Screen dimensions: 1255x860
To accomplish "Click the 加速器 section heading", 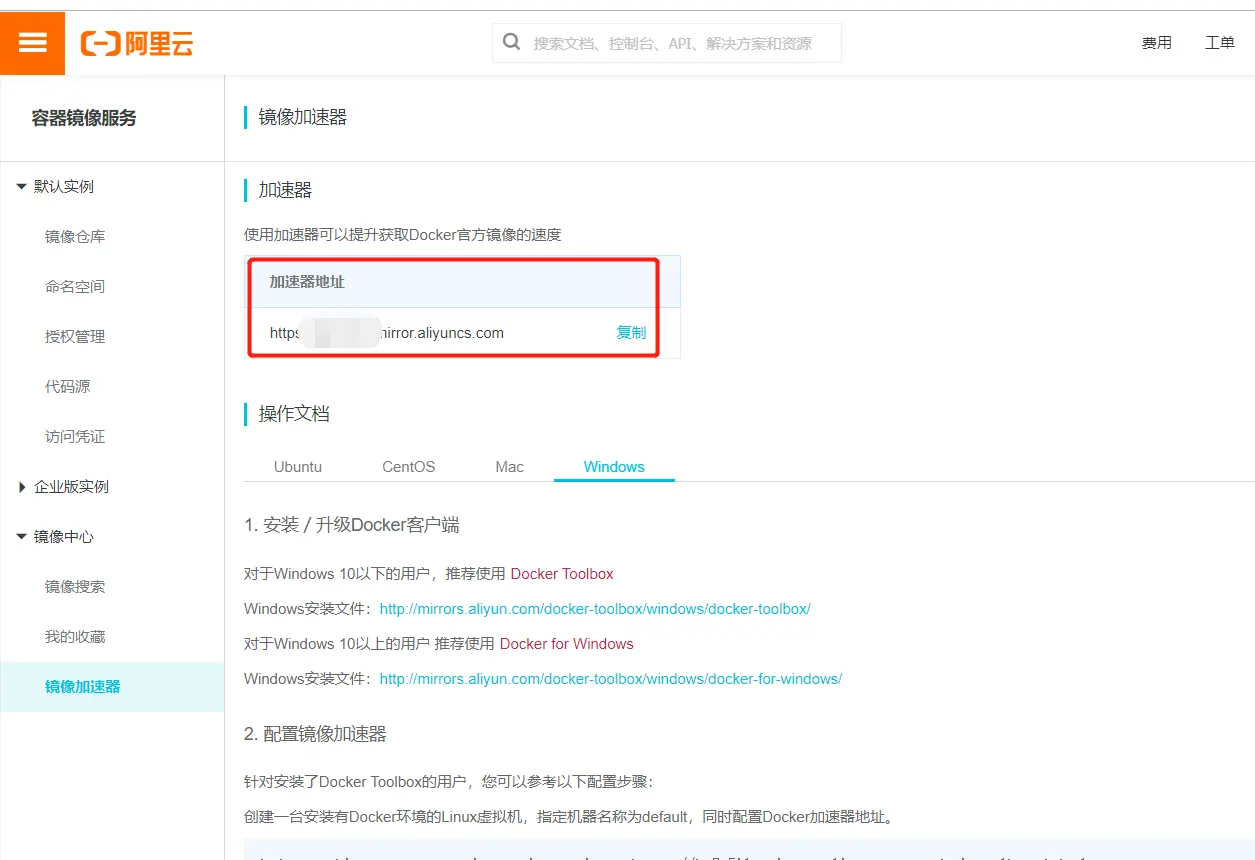I will (x=285, y=190).
